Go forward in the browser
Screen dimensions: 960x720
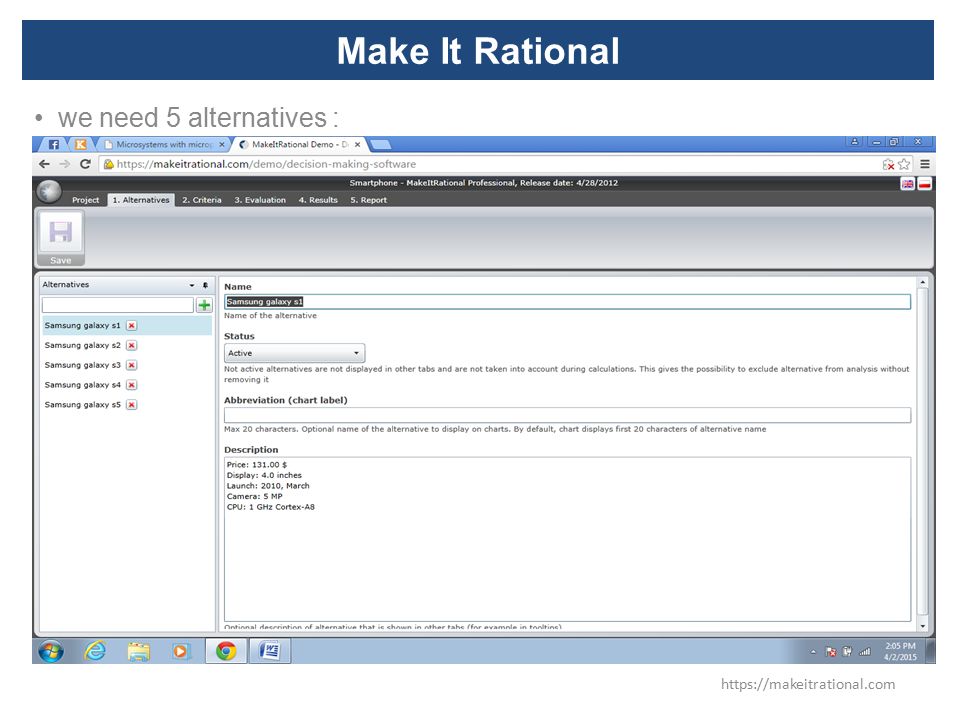coord(65,164)
